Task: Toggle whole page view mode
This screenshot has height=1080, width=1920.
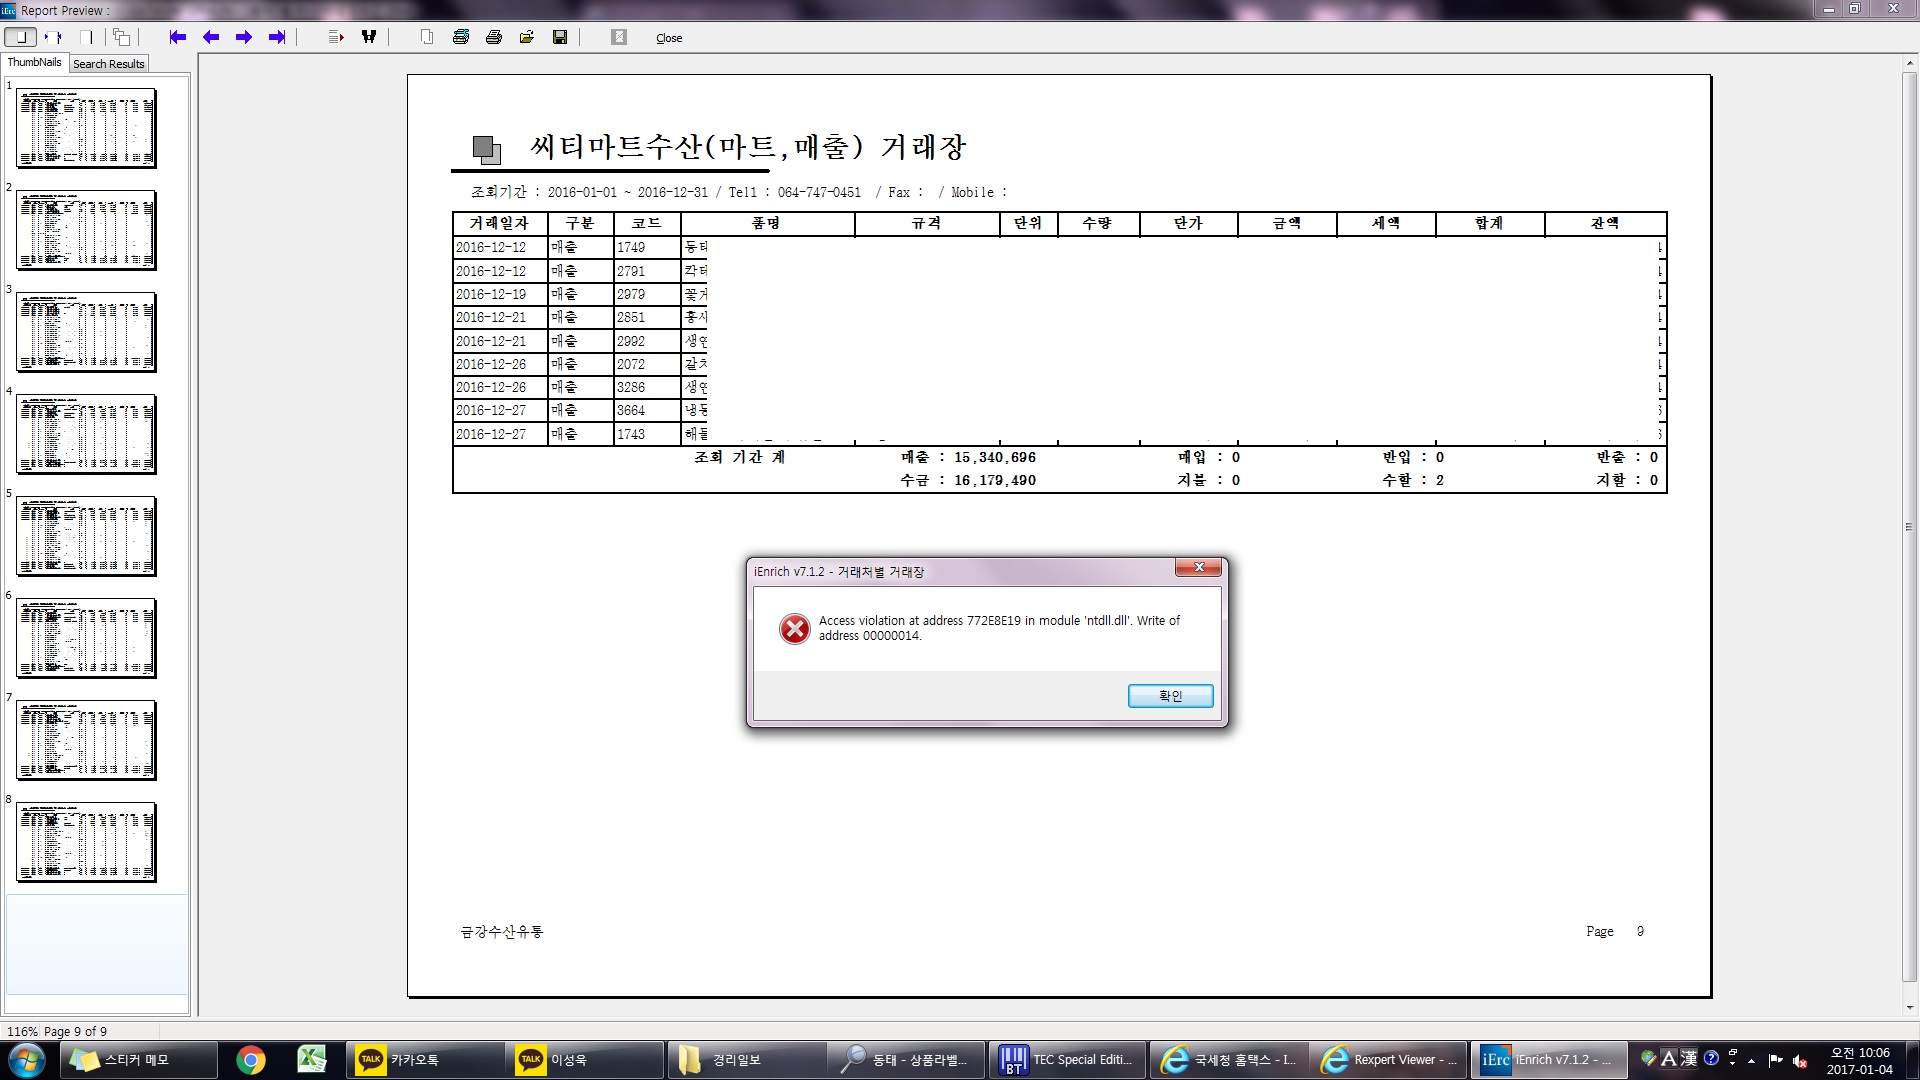Action: point(21,37)
